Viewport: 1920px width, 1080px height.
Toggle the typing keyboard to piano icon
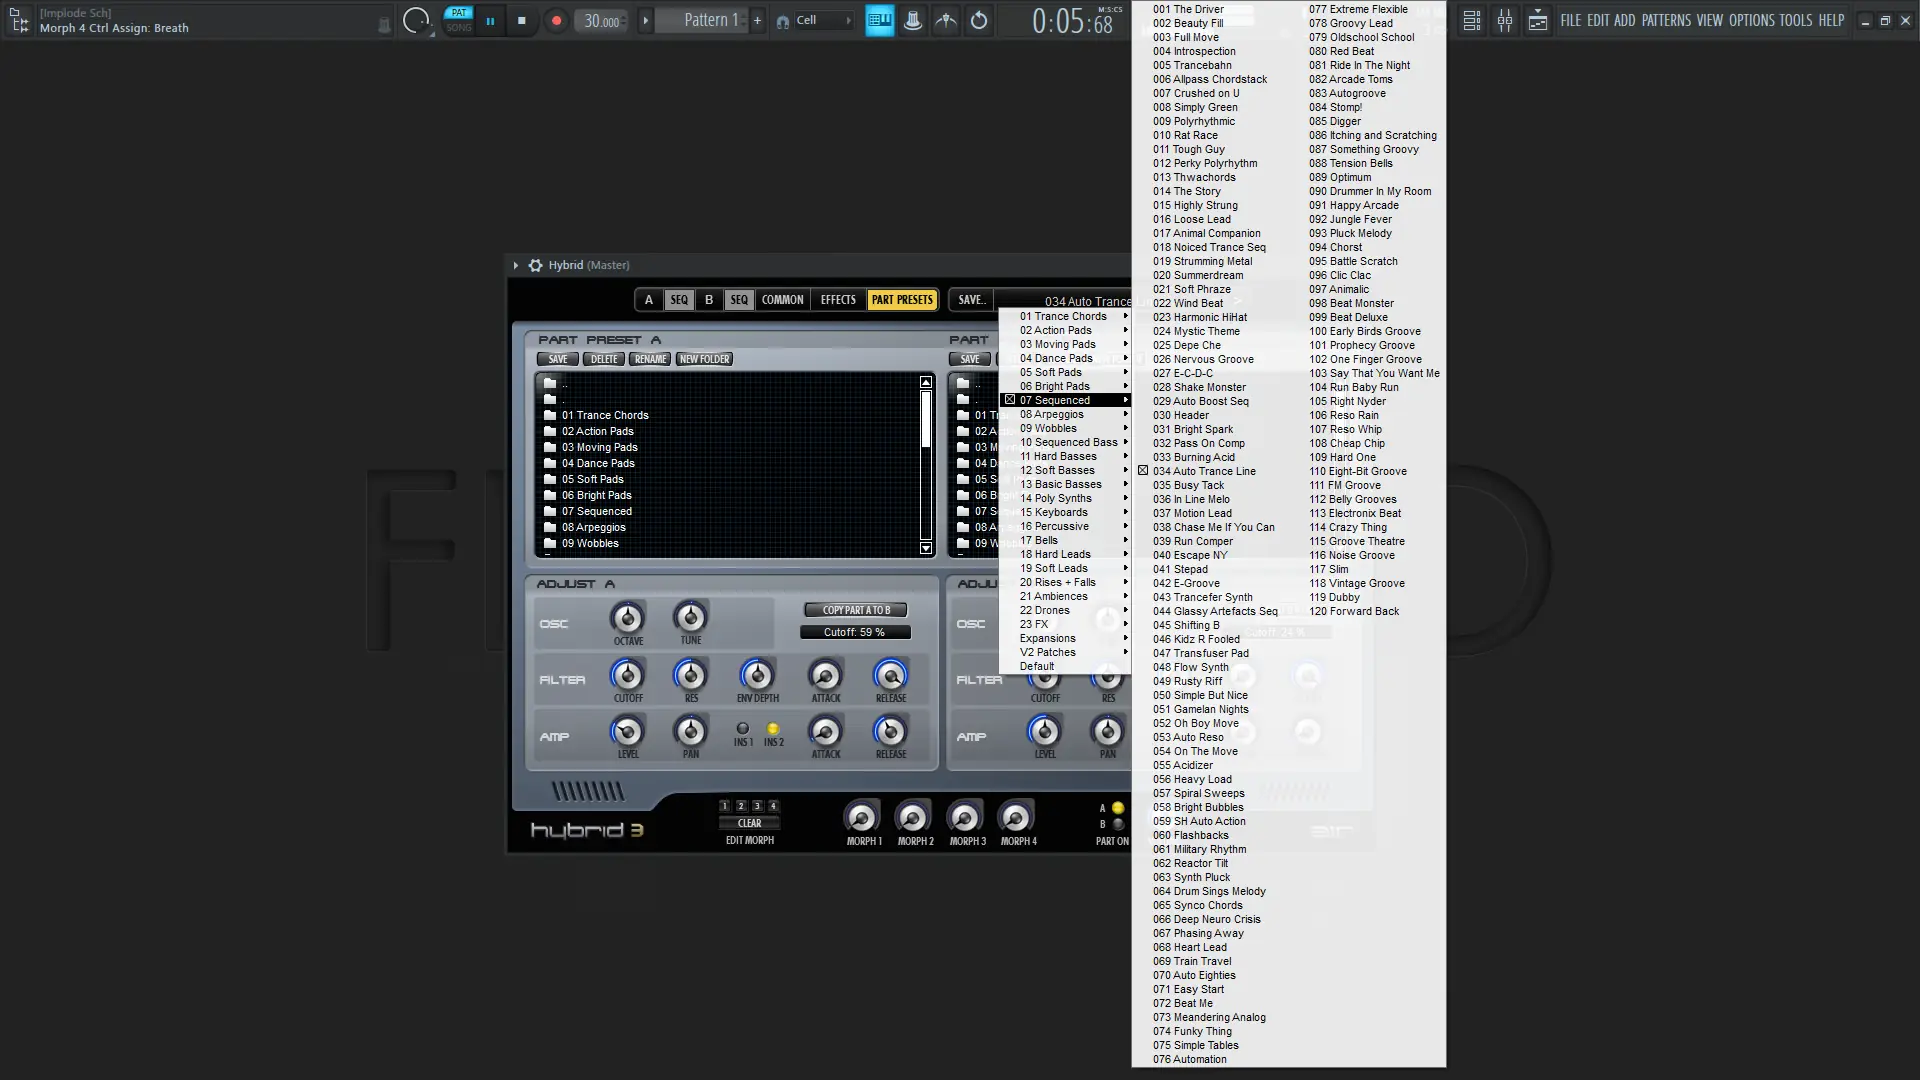pos(879,20)
